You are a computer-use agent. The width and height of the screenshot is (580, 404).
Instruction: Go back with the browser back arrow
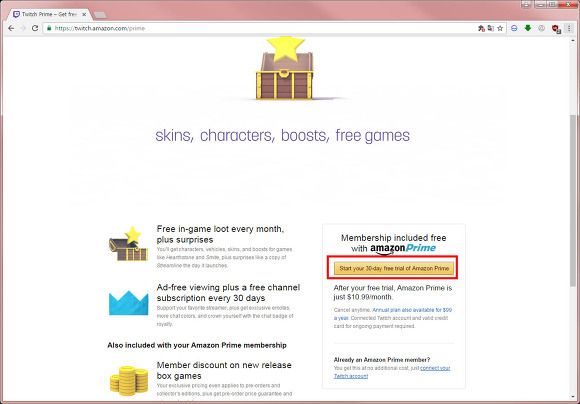coord(11,28)
